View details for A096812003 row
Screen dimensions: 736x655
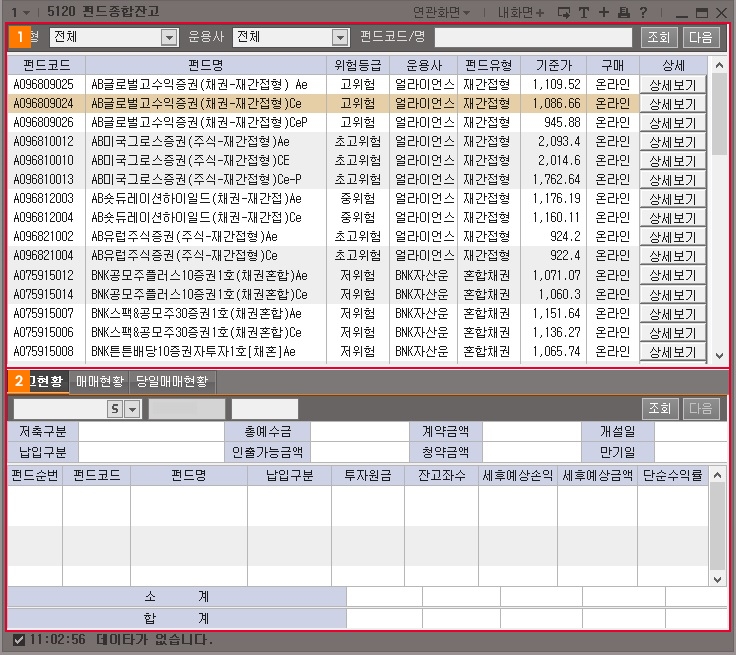pyautogui.click(x=673, y=199)
